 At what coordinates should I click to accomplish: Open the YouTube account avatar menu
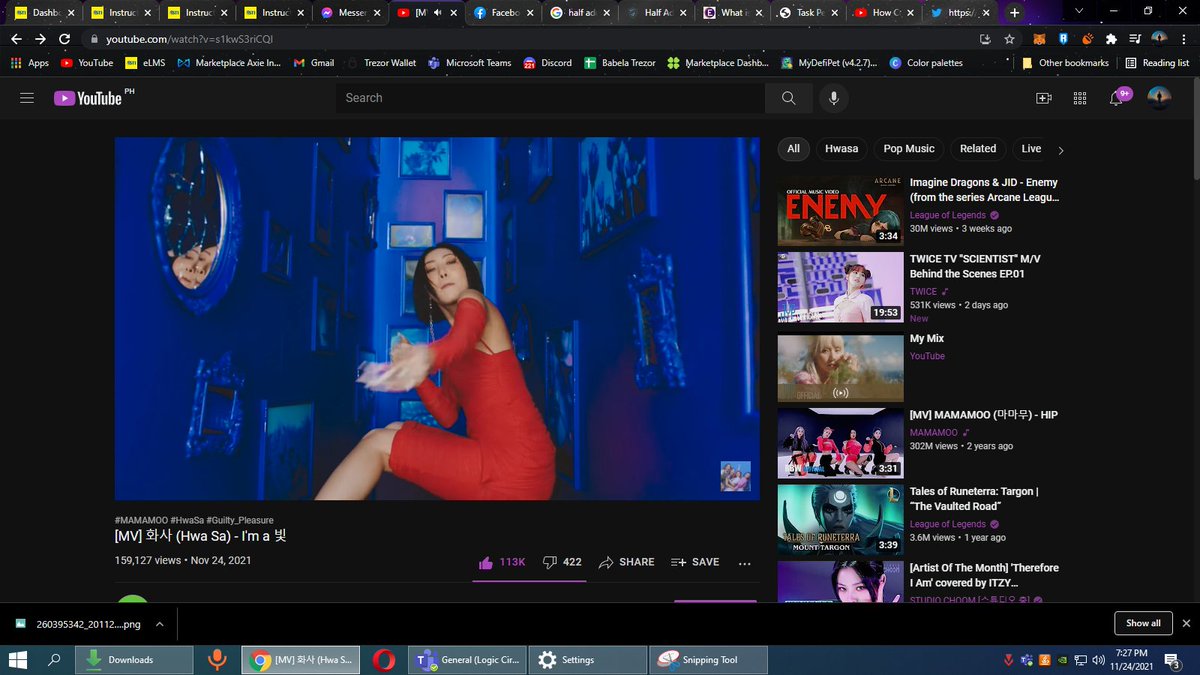pyautogui.click(x=1159, y=98)
